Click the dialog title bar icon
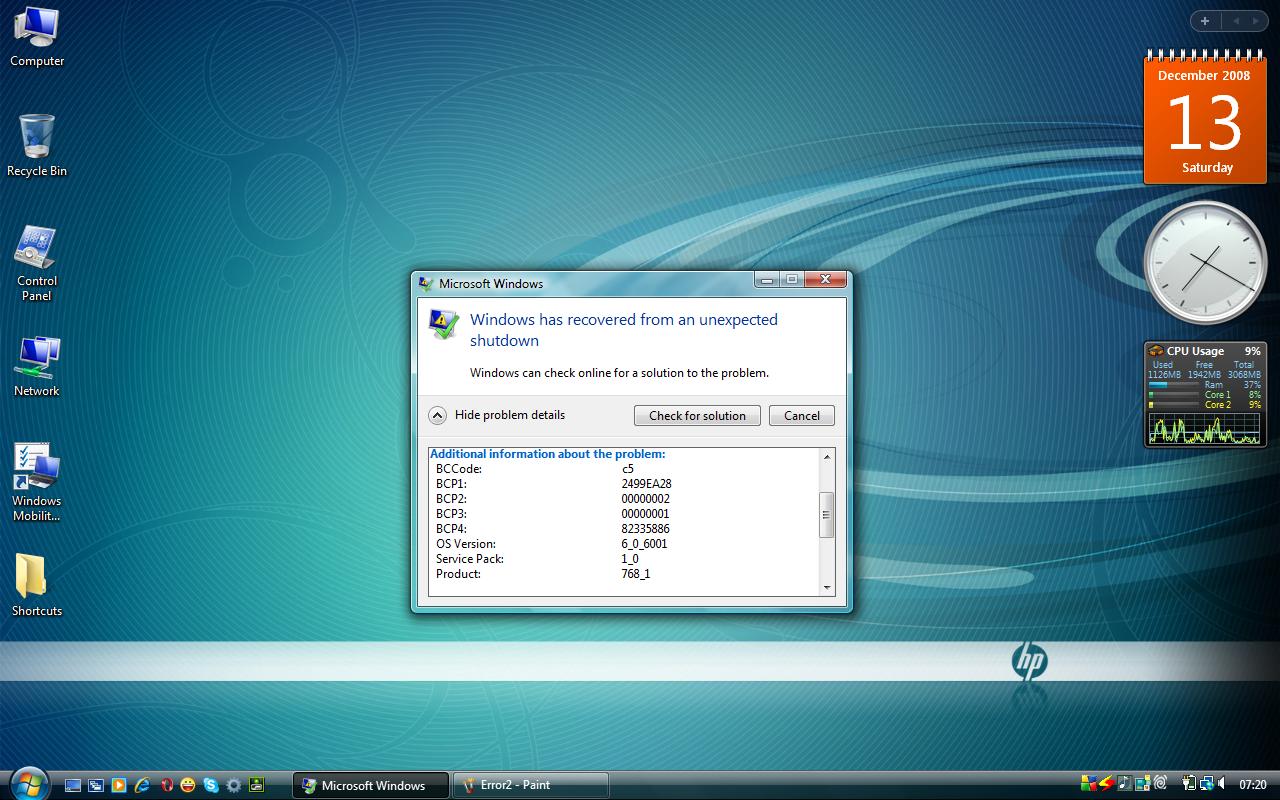1280x800 pixels. [425, 283]
